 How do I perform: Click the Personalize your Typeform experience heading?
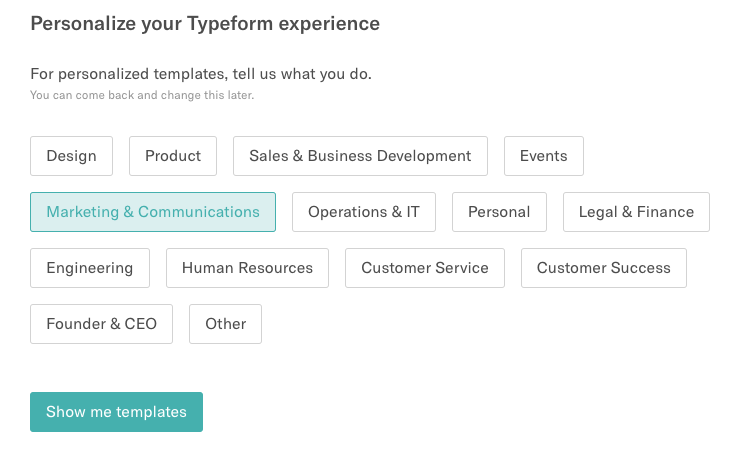coord(205,24)
